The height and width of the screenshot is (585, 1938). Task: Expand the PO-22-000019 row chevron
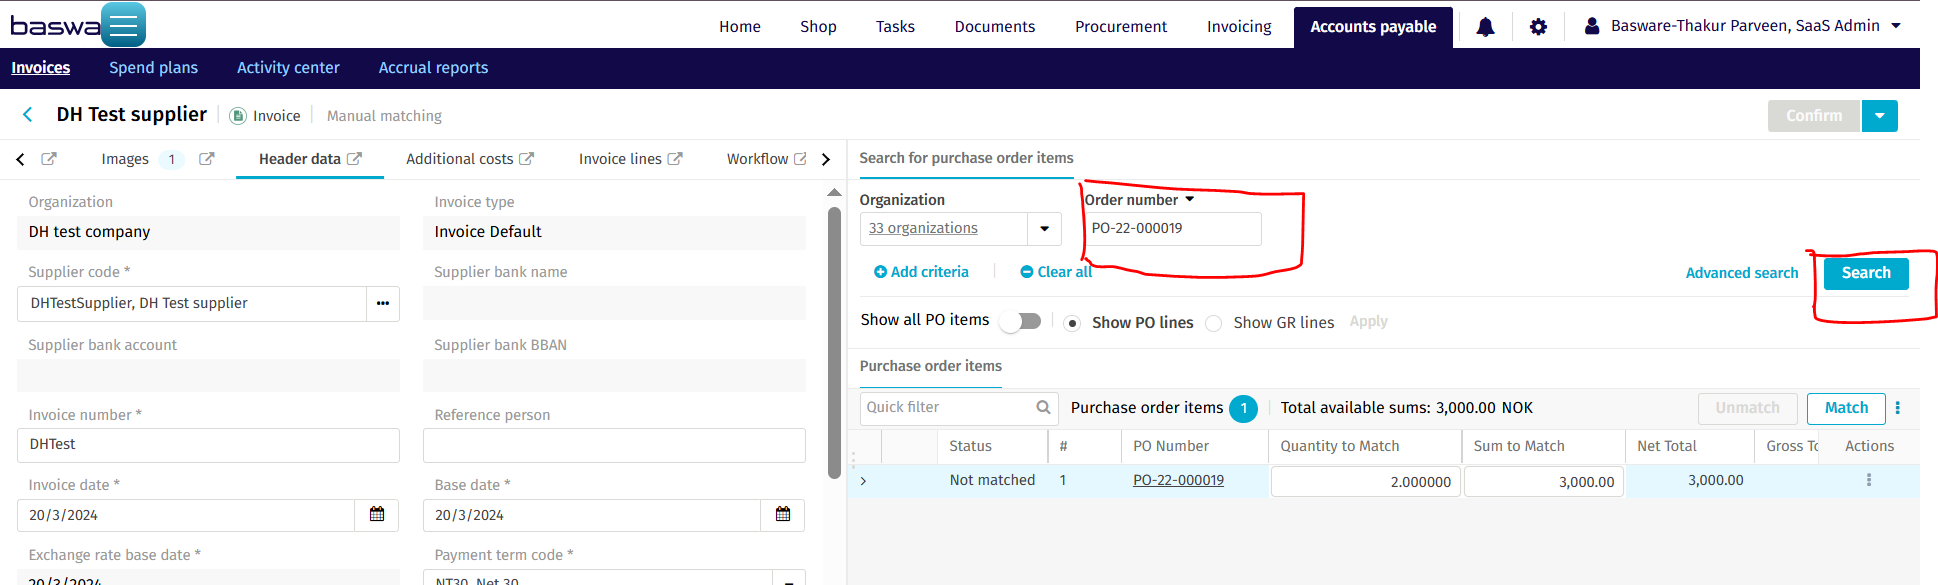pyautogui.click(x=863, y=481)
